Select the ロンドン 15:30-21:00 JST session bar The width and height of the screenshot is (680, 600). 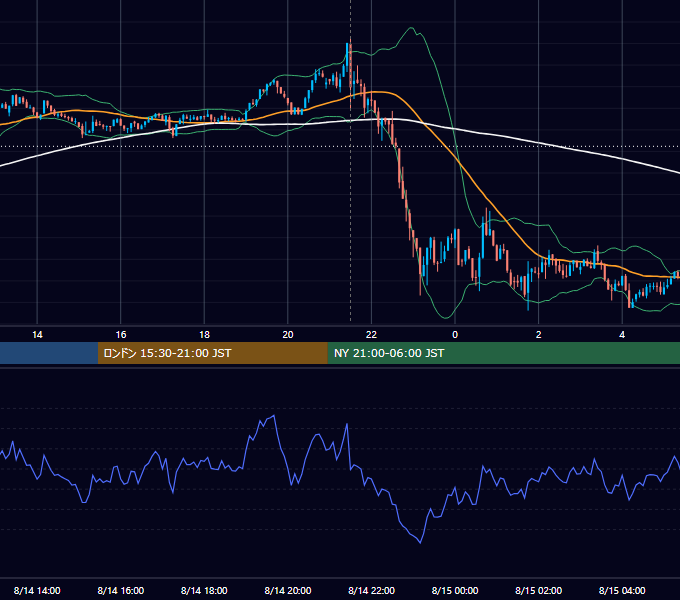click(212, 353)
